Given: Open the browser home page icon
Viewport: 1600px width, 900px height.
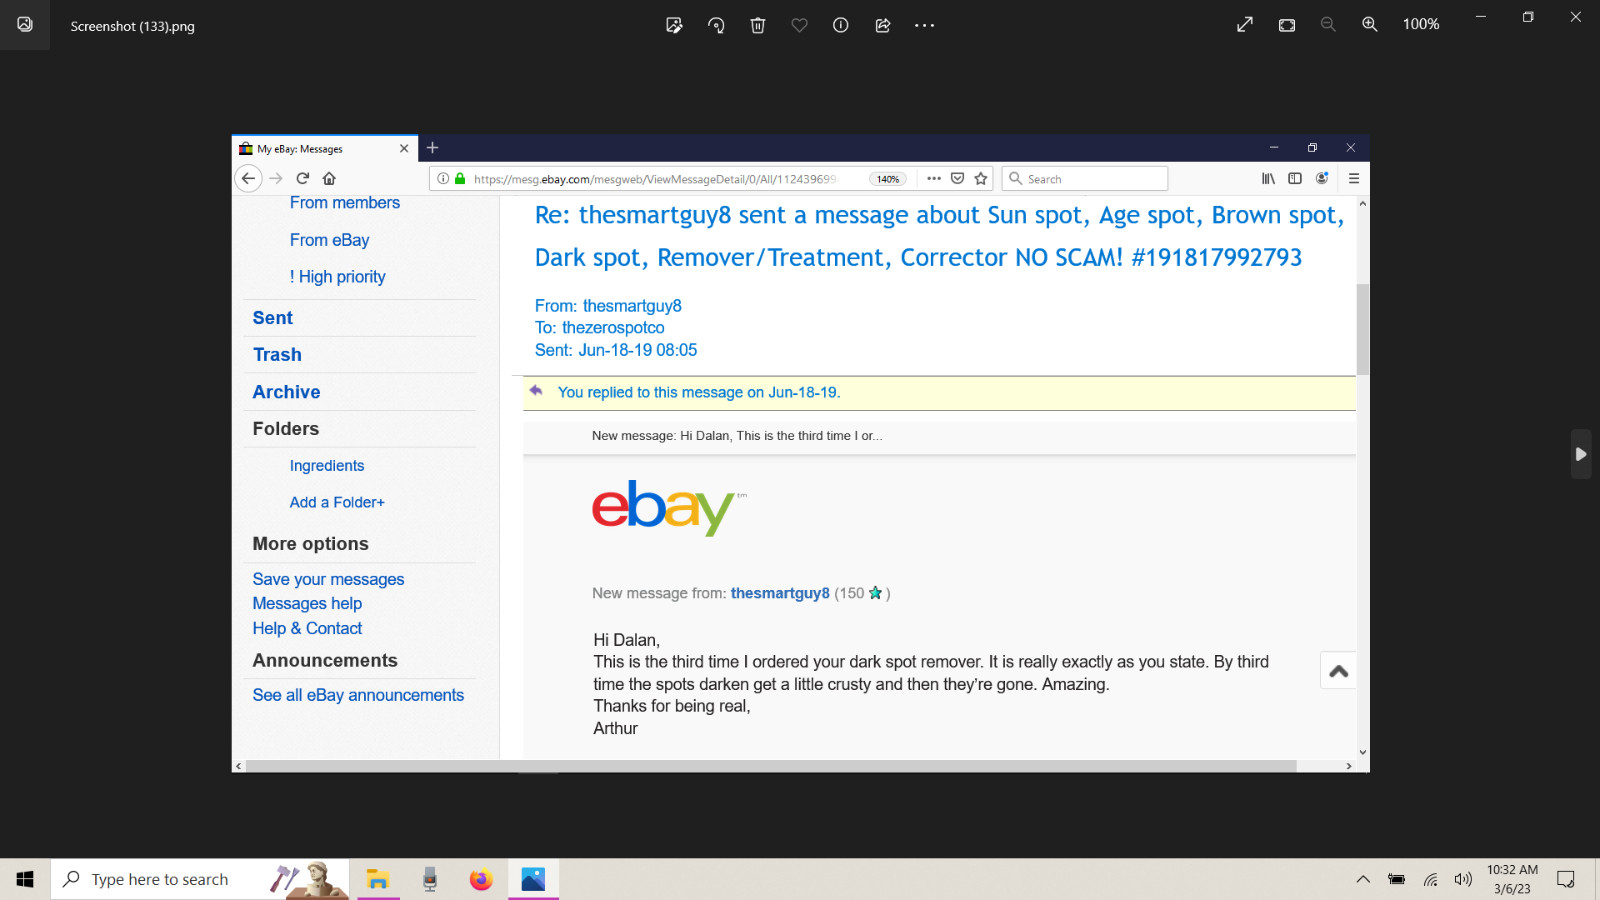Looking at the screenshot, I should [329, 178].
